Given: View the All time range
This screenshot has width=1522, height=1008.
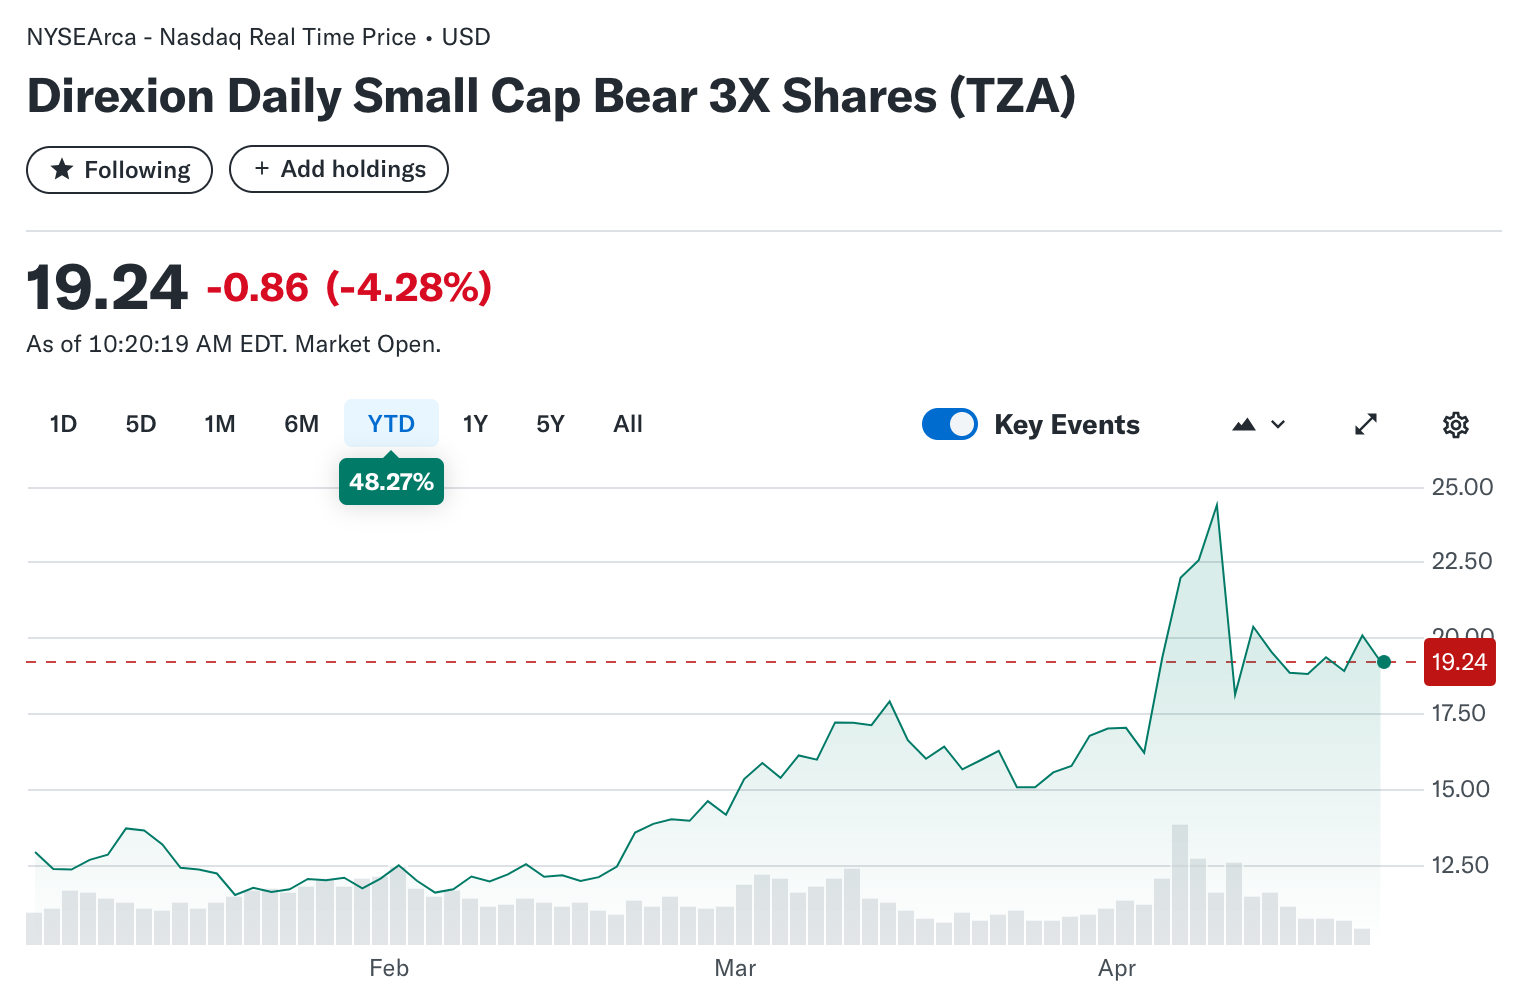Looking at the screenshot, I should click(627, 423).
